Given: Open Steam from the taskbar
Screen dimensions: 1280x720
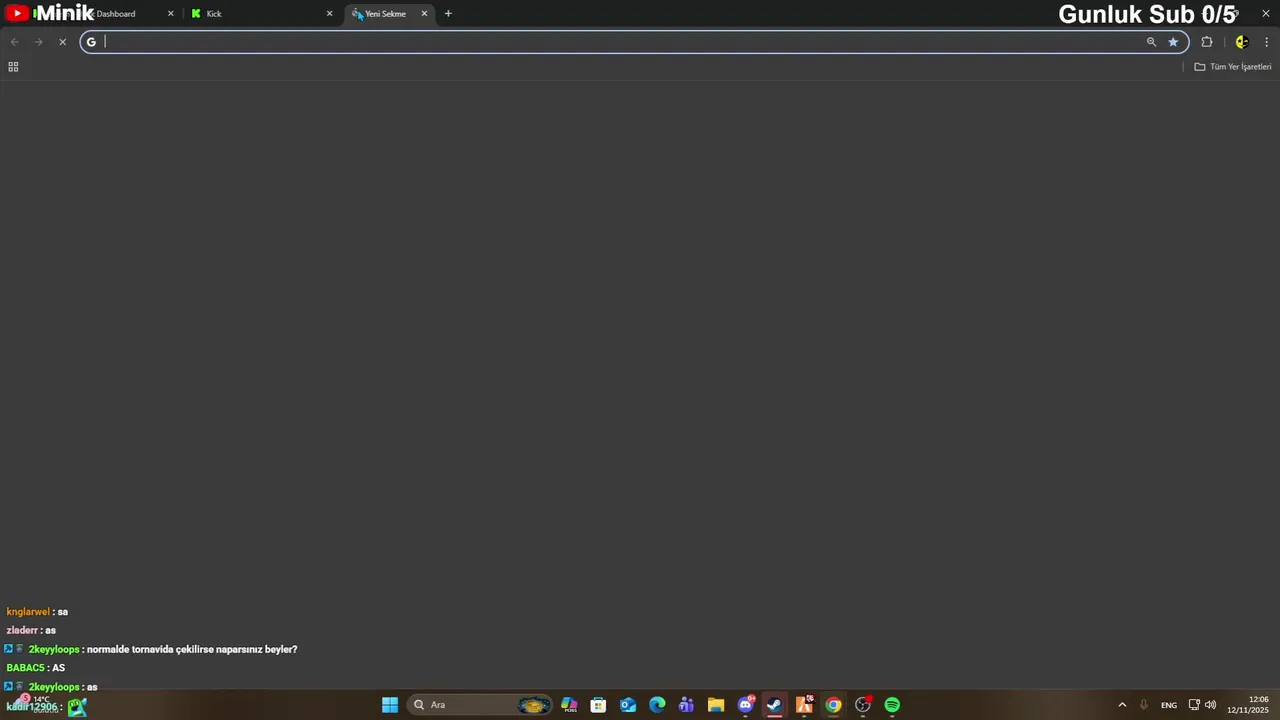Looking at the screenshot, I should [774, 705].
